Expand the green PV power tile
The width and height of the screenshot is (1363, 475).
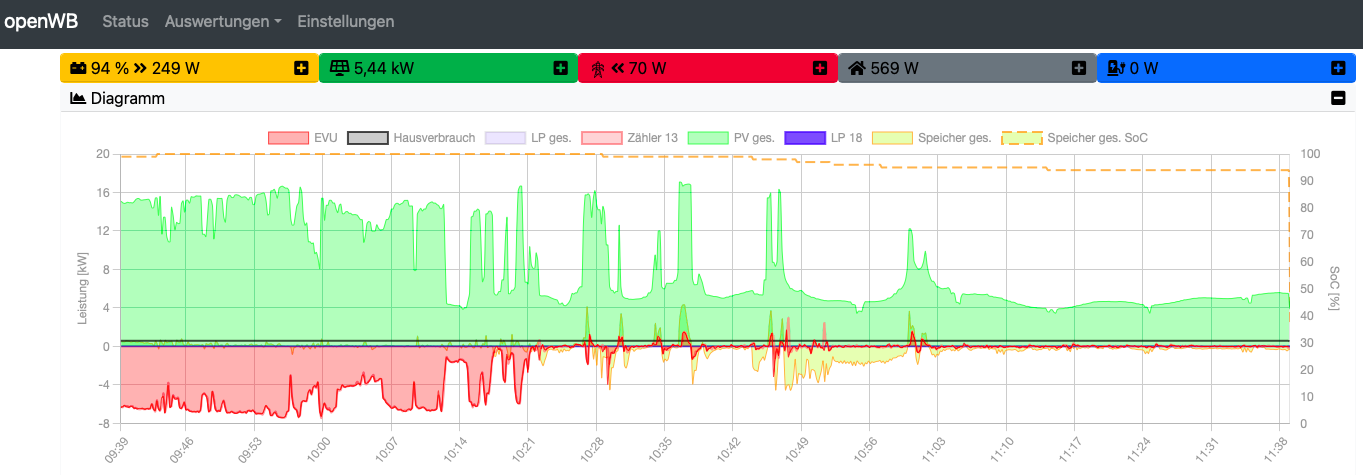coord(560,68)
